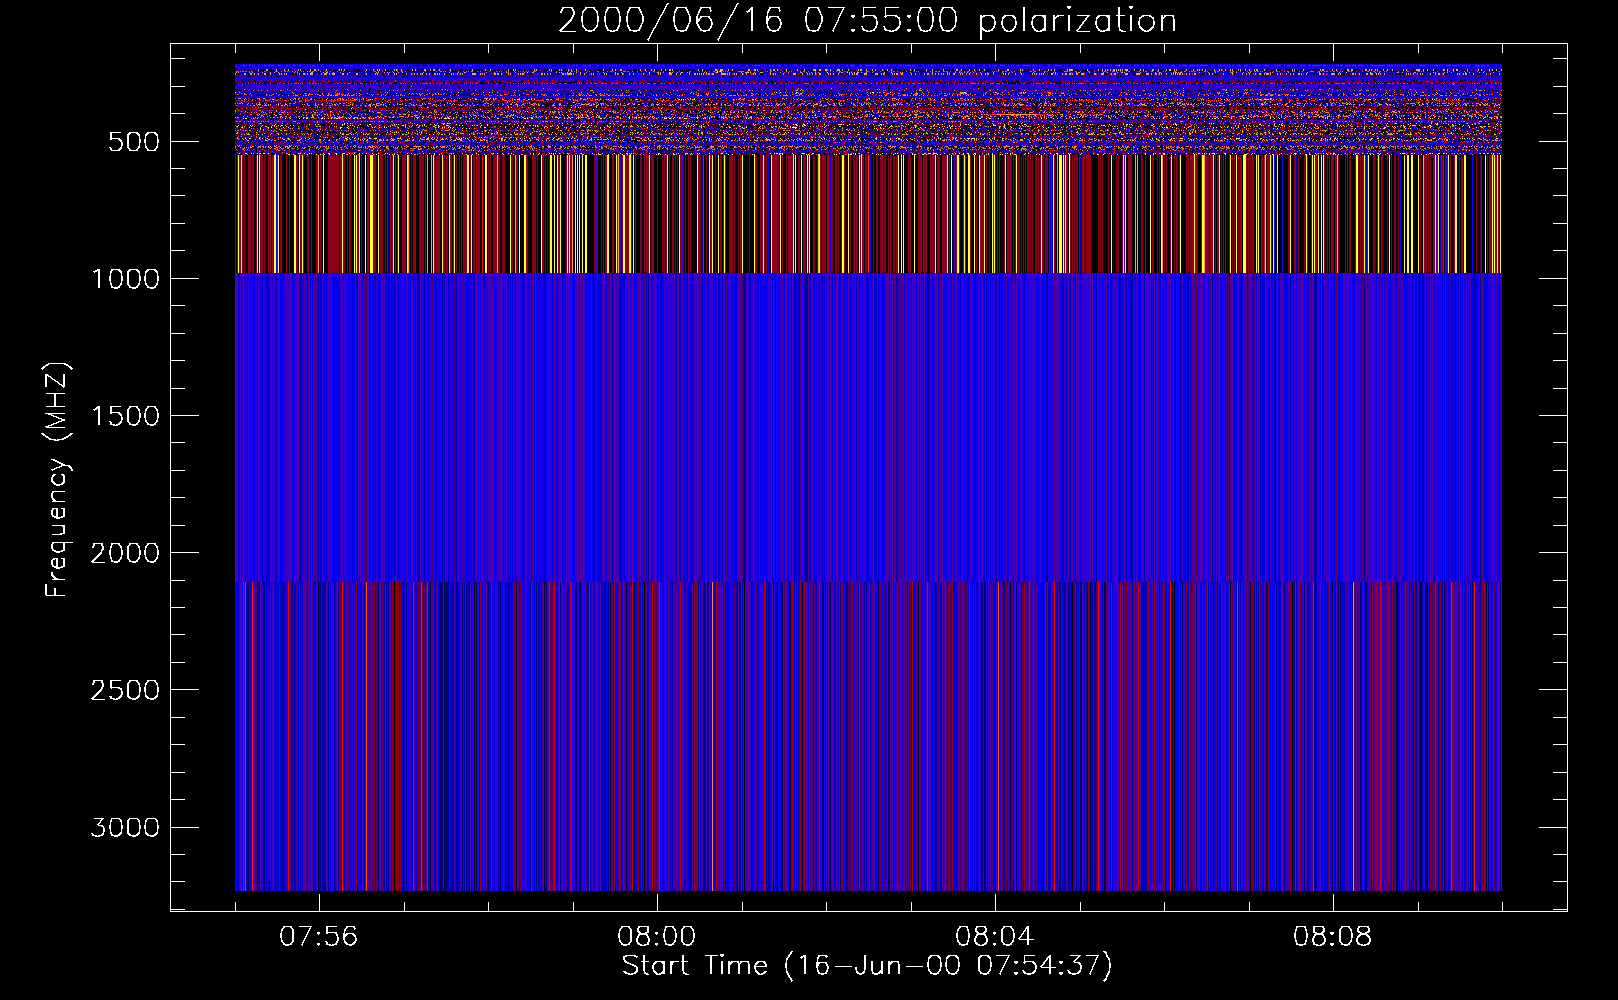The width and height of the screenshot is (1618, 1000).
Task: Click the 07:56 time axis label
Action: [318, 937]
